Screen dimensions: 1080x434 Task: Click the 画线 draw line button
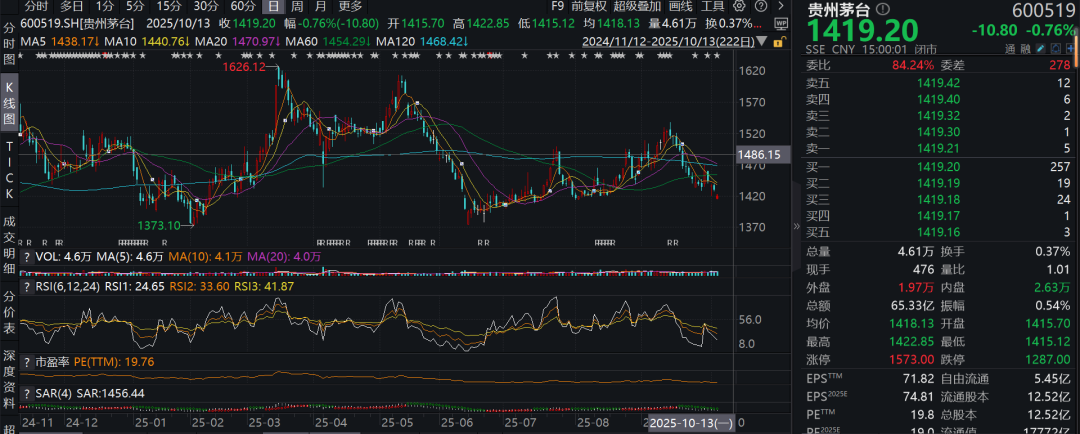[x=680, y=6]
